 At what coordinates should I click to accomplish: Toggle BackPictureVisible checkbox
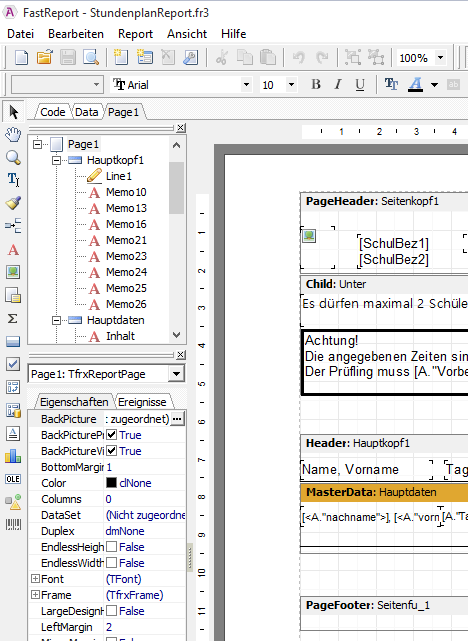pyautogui.click(x=112, y=450)
